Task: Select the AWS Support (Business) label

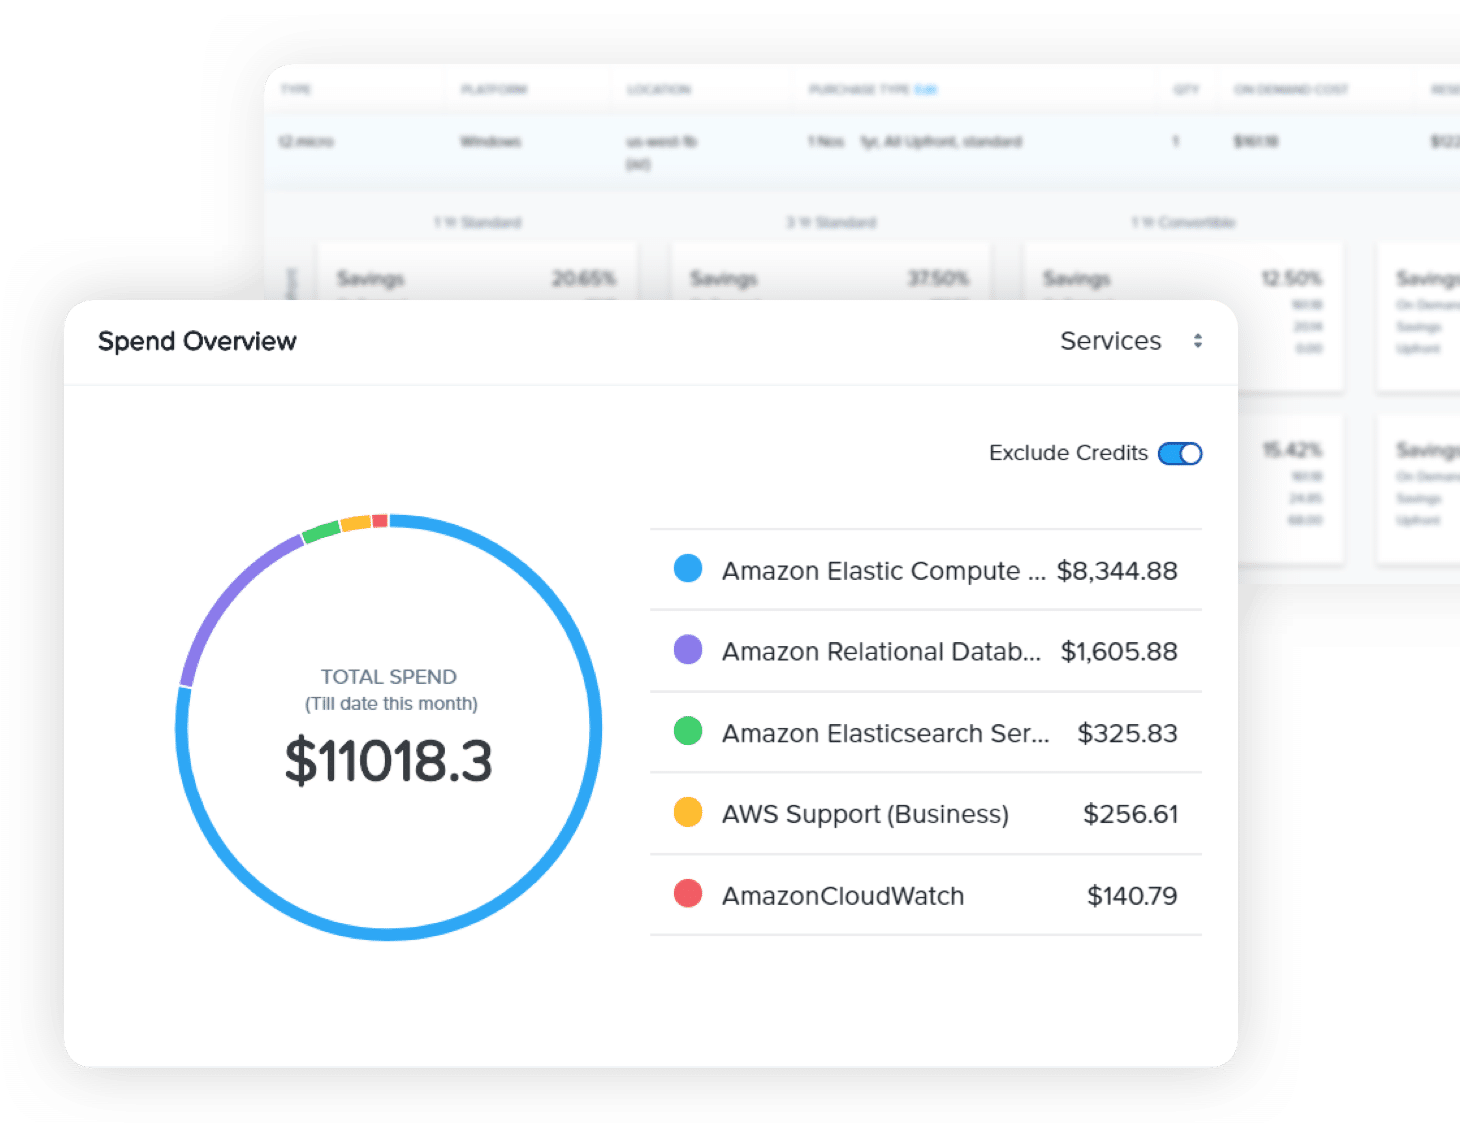Action: (x=865, y=814)
